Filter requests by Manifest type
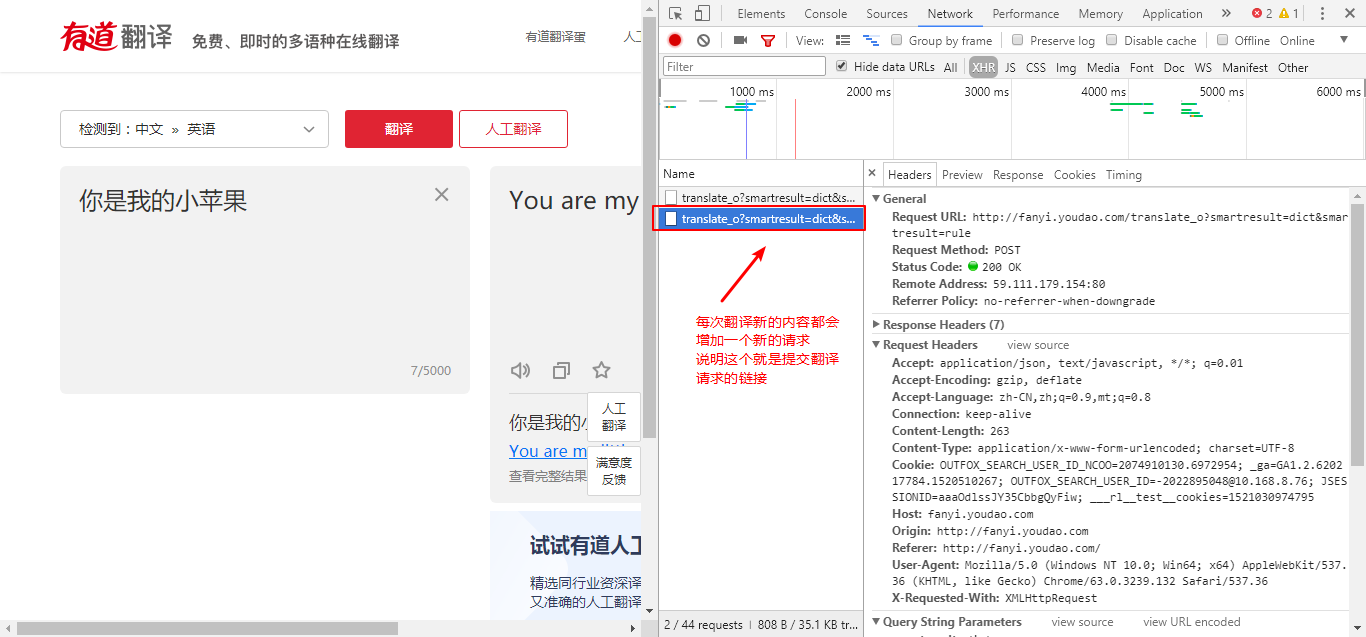Image resolution: width=1366 pixels, height=637 pixels. 1245,67
